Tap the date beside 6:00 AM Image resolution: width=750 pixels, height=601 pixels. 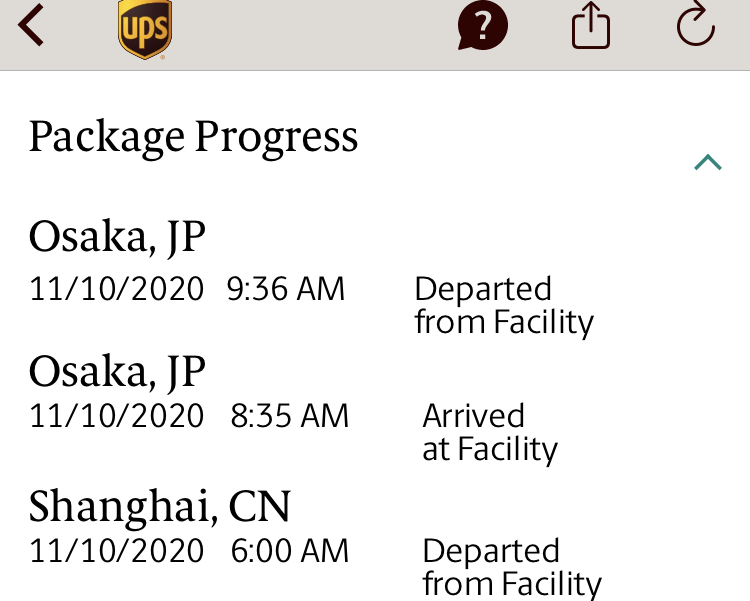(x=116, y=550)
